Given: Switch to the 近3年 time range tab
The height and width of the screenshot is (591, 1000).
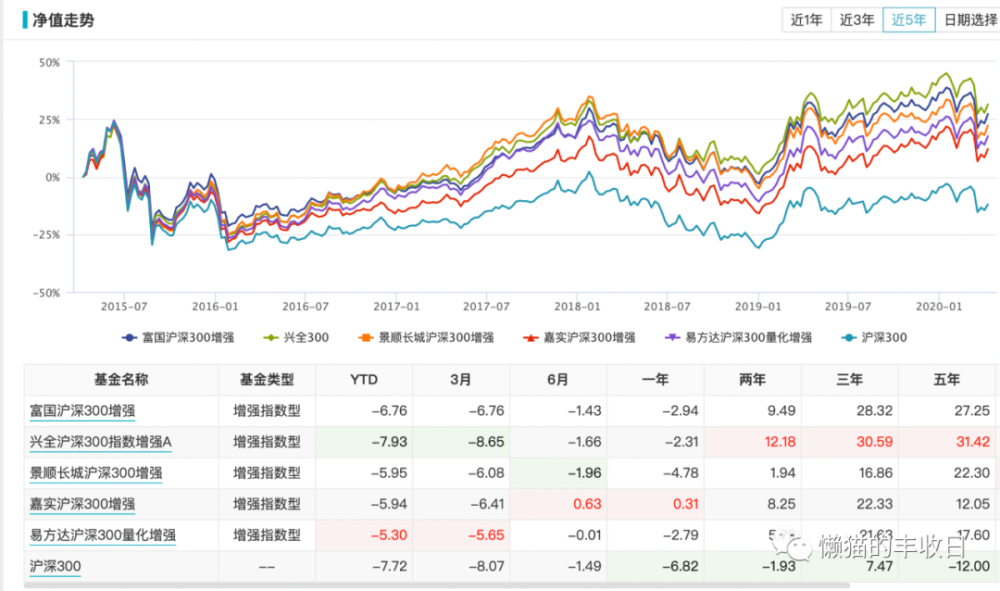Looking at the screenshot, I should (857, 18).
